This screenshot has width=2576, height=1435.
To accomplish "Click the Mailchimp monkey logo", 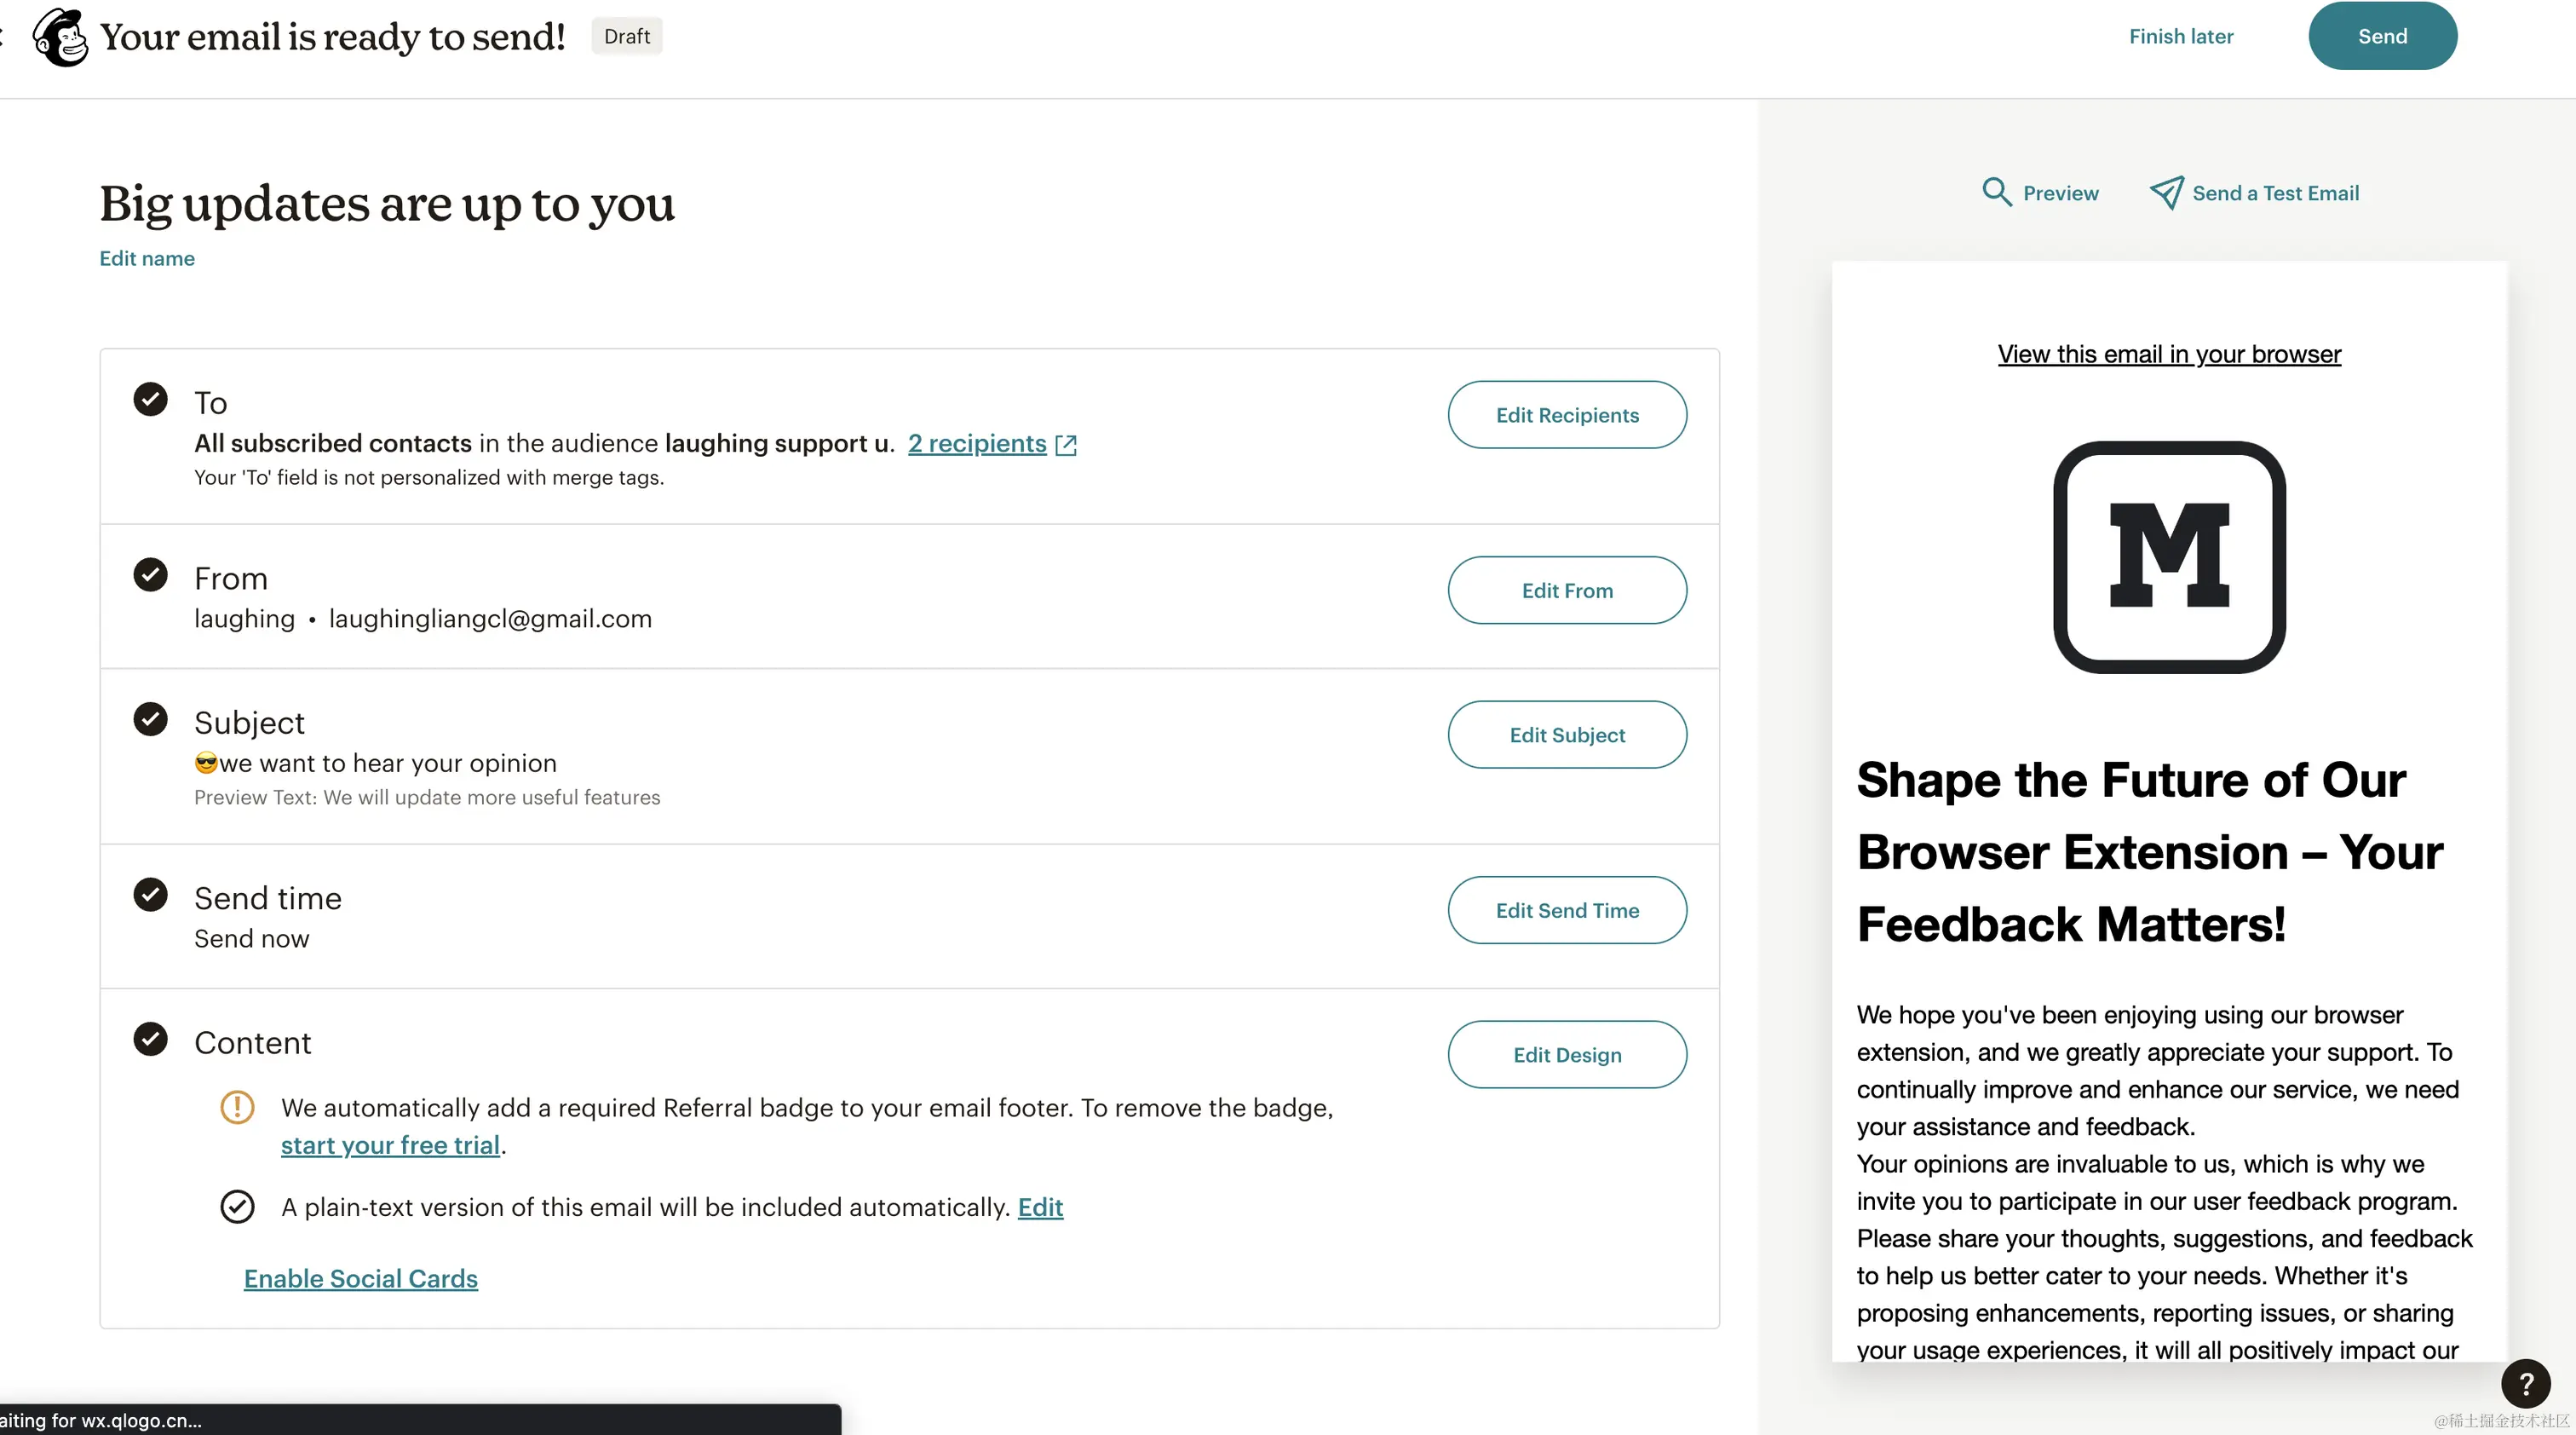I will tap(60, 37).
